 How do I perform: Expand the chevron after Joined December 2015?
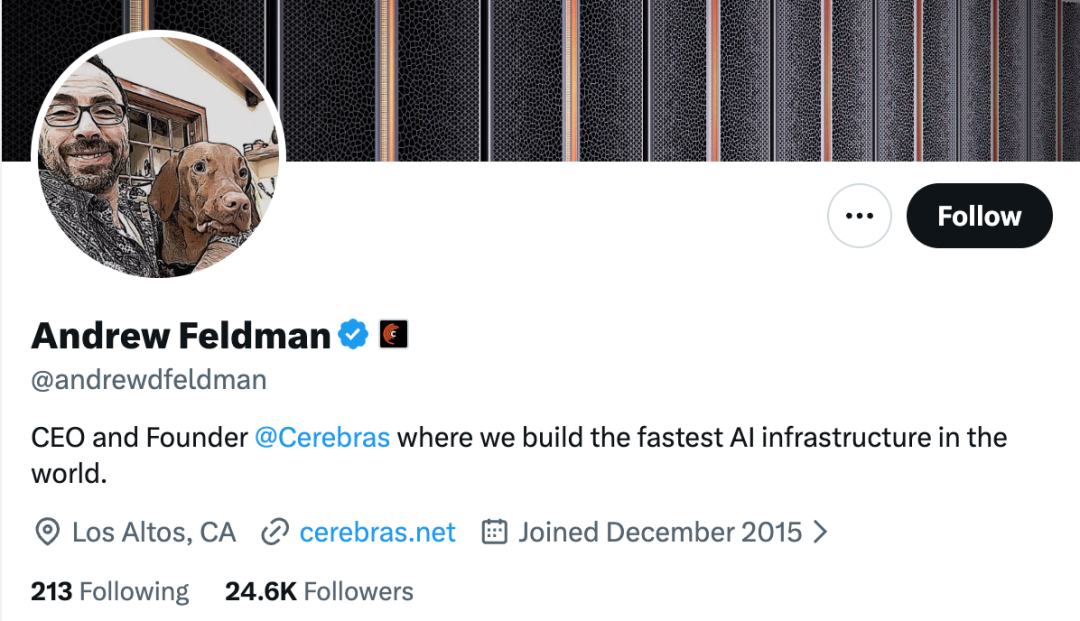click(x=820, y=531)
